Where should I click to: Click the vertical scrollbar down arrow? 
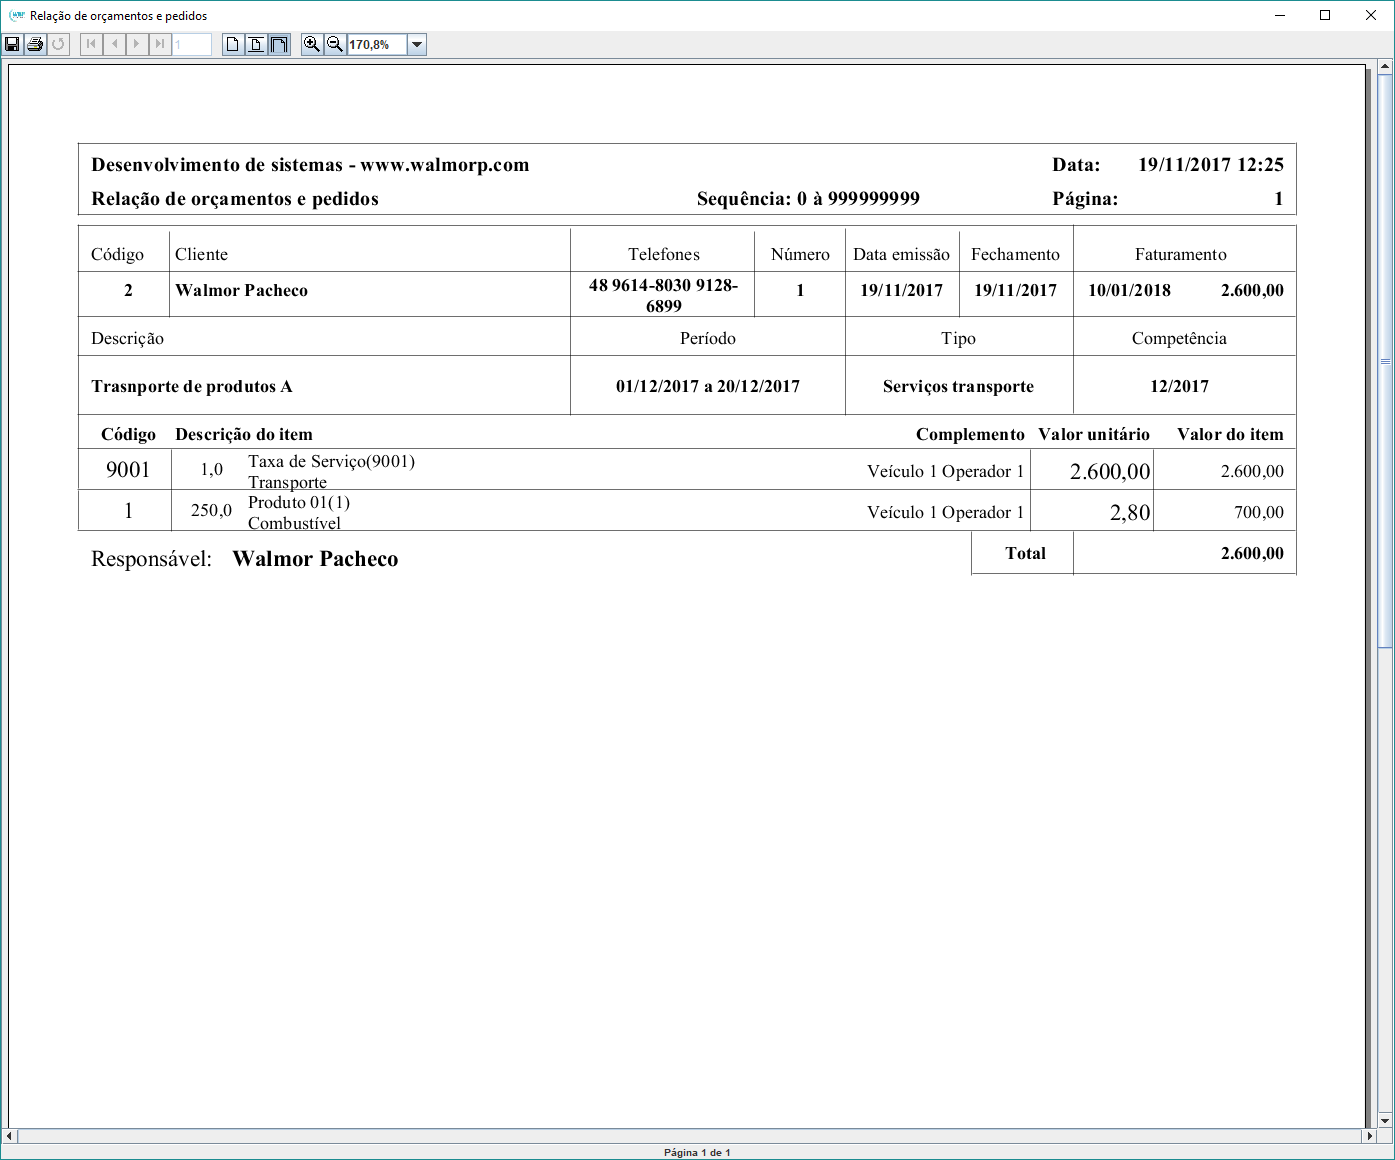1385,1121
